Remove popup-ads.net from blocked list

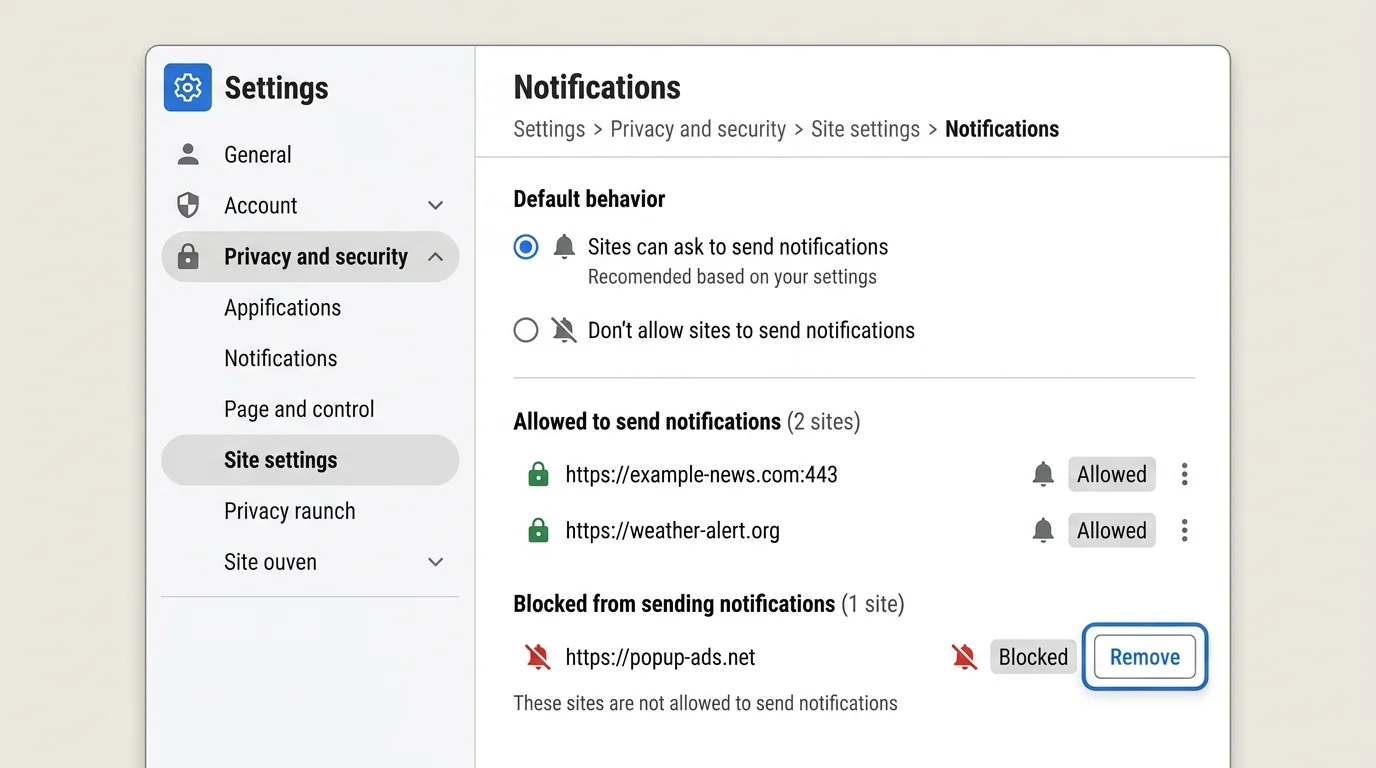click(1145, 657)
